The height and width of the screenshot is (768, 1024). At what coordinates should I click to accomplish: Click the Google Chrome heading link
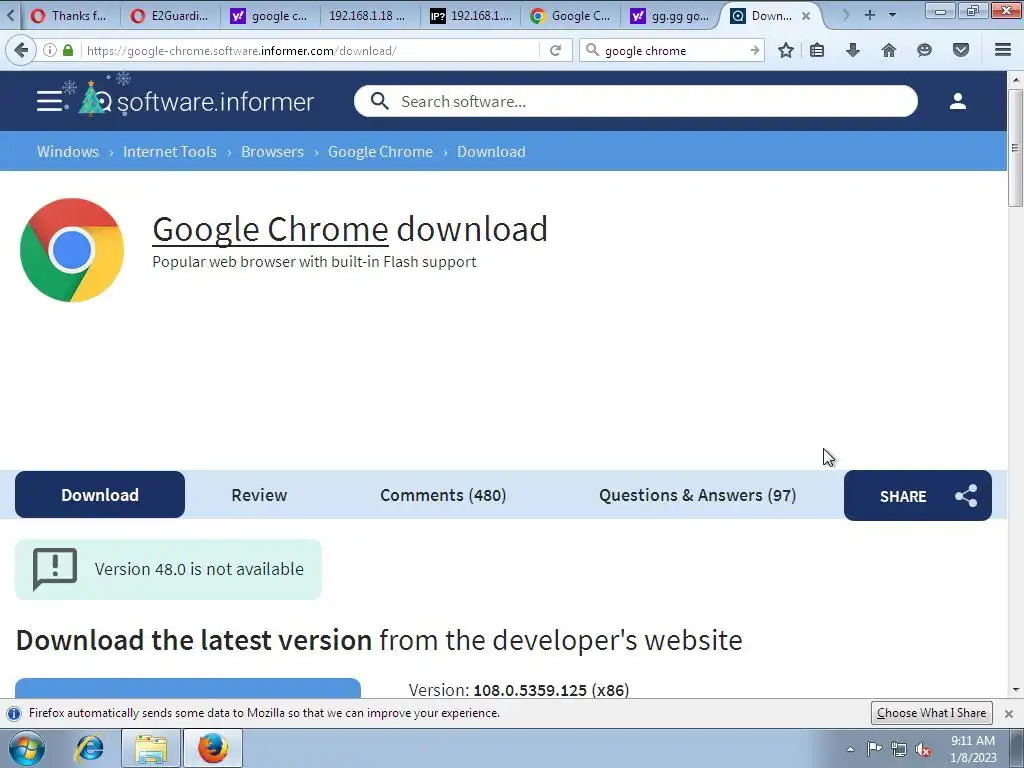270,229
